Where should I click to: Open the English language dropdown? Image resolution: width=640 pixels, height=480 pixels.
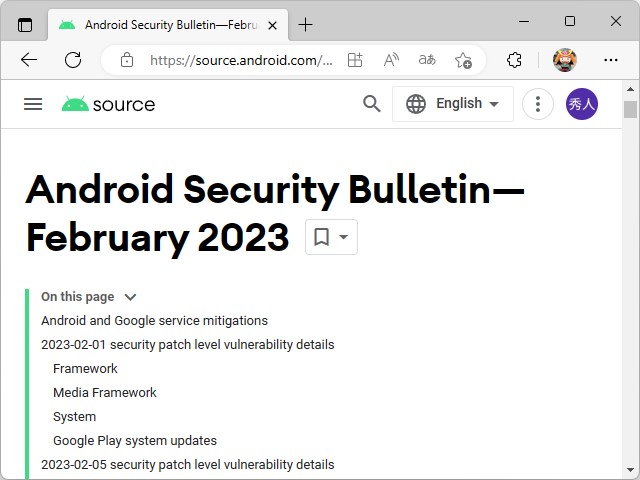coord(453,104)
